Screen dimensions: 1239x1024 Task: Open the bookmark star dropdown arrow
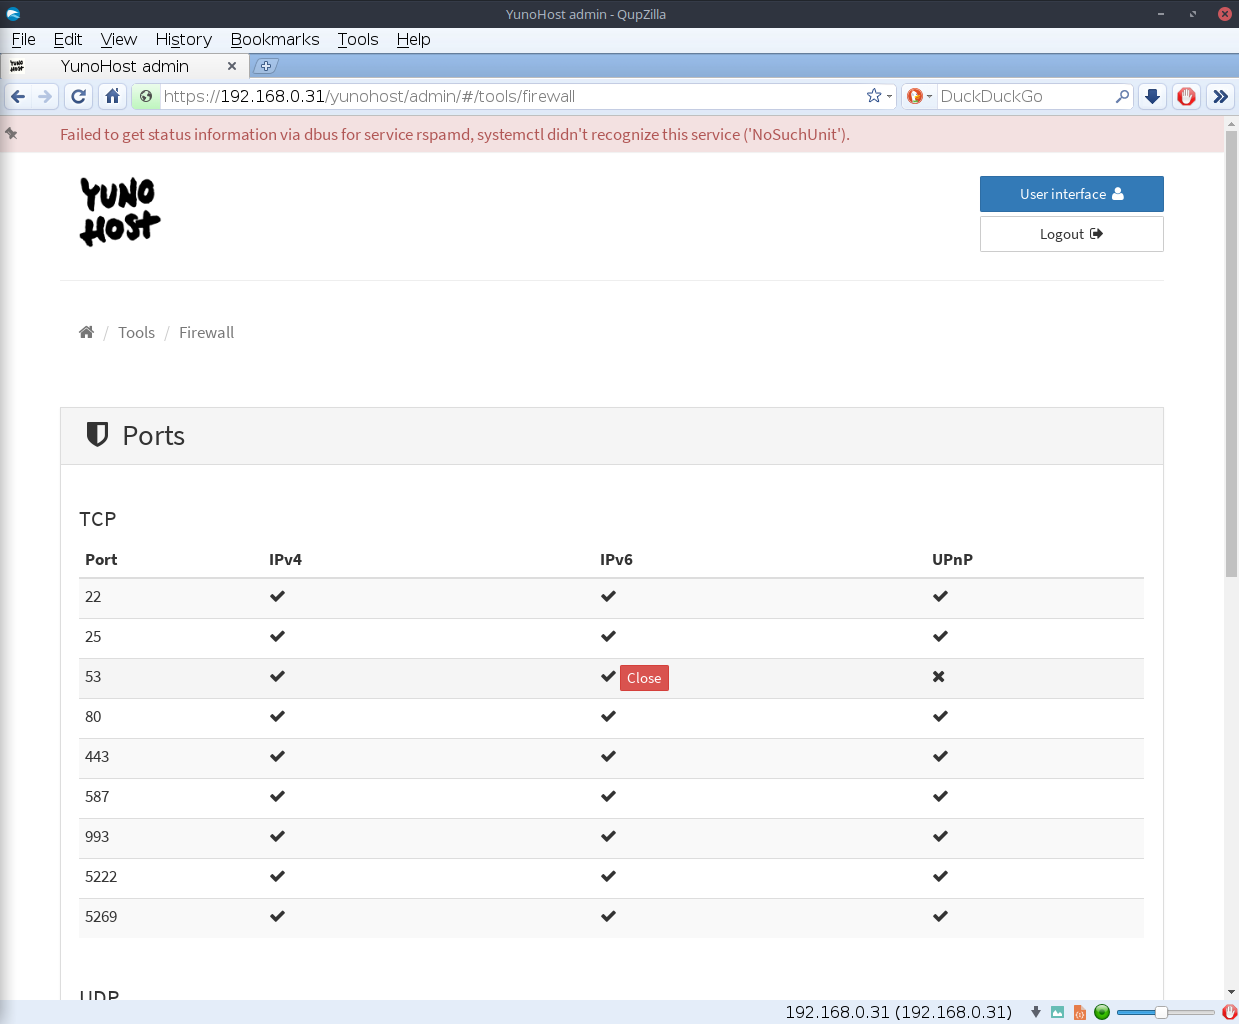pyautogui.click(x=889, y=97)
